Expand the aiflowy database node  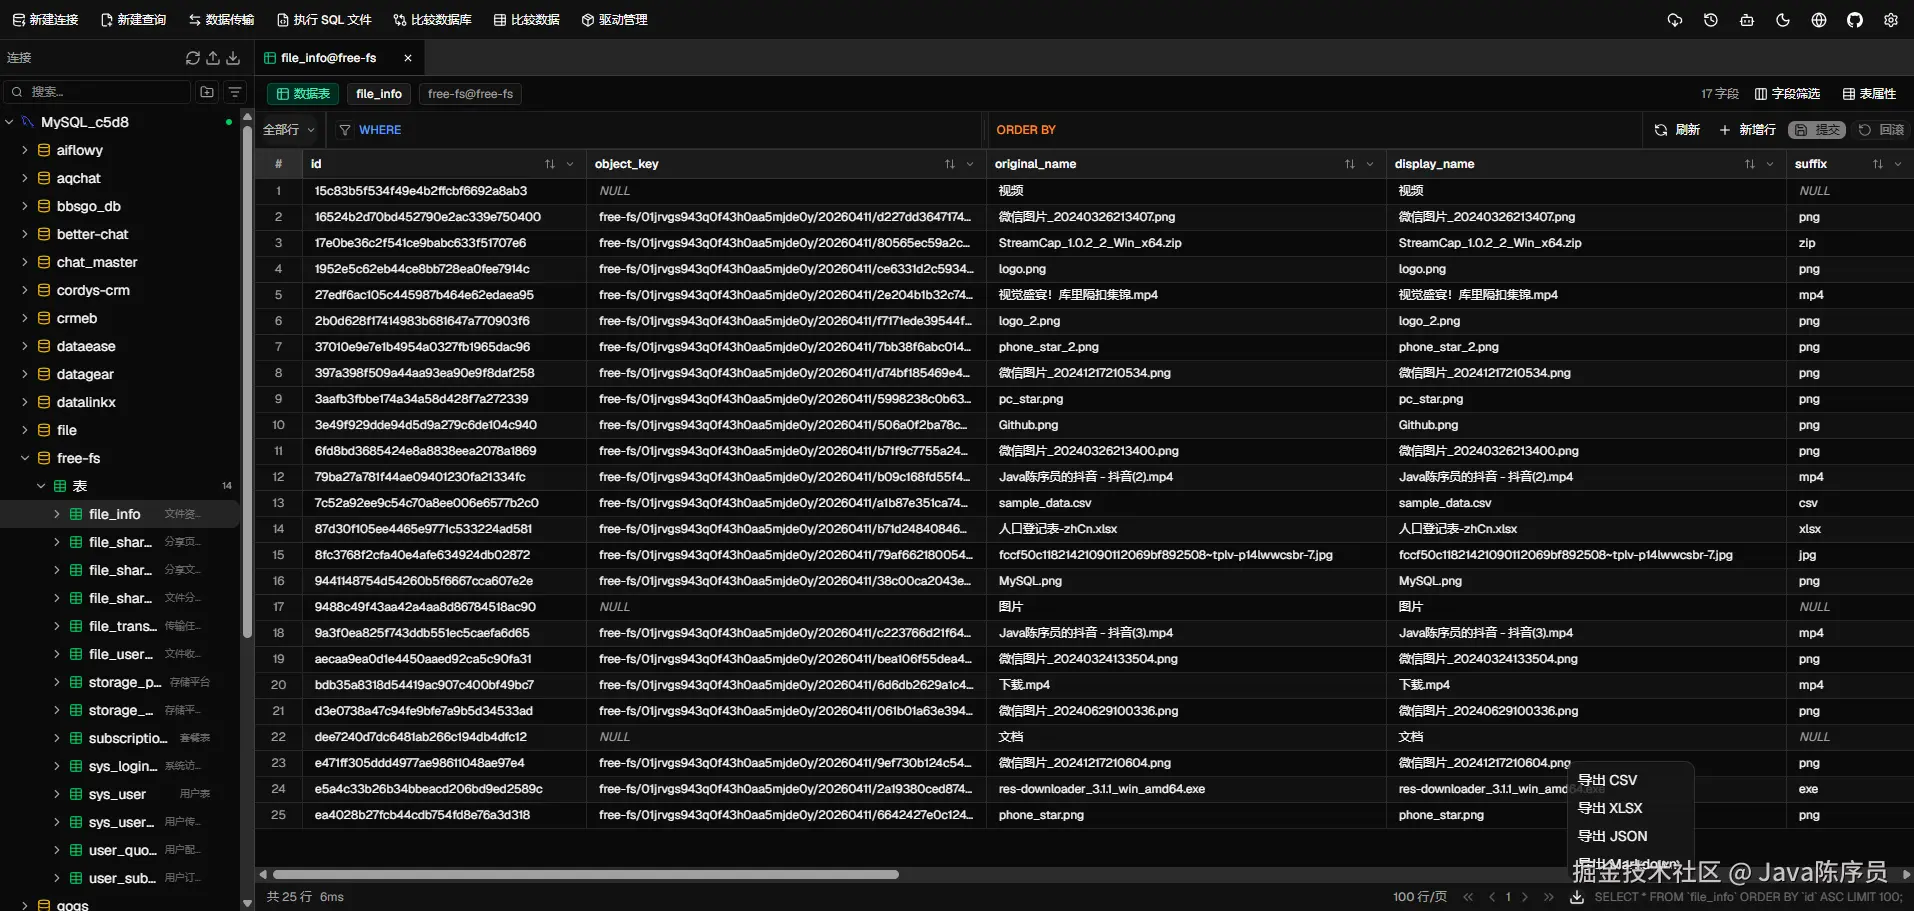click(x=25, y=150)
